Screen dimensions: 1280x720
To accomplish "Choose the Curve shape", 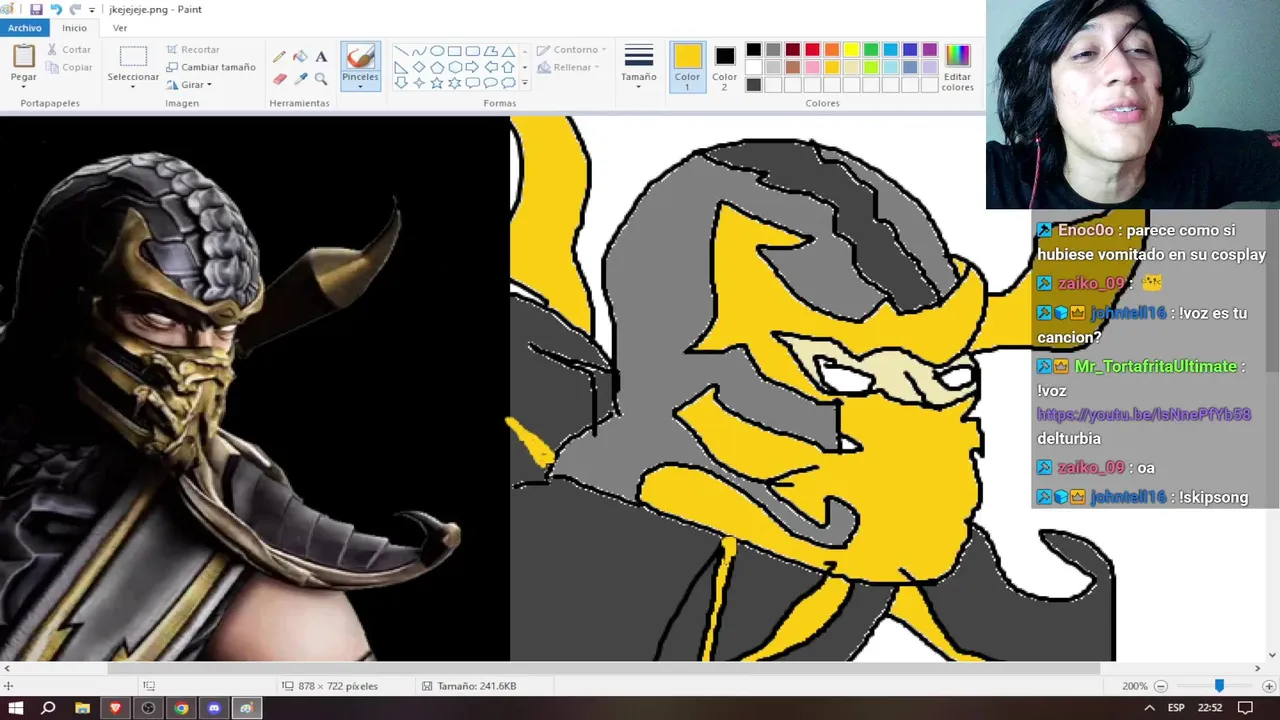I will (419, 51).
